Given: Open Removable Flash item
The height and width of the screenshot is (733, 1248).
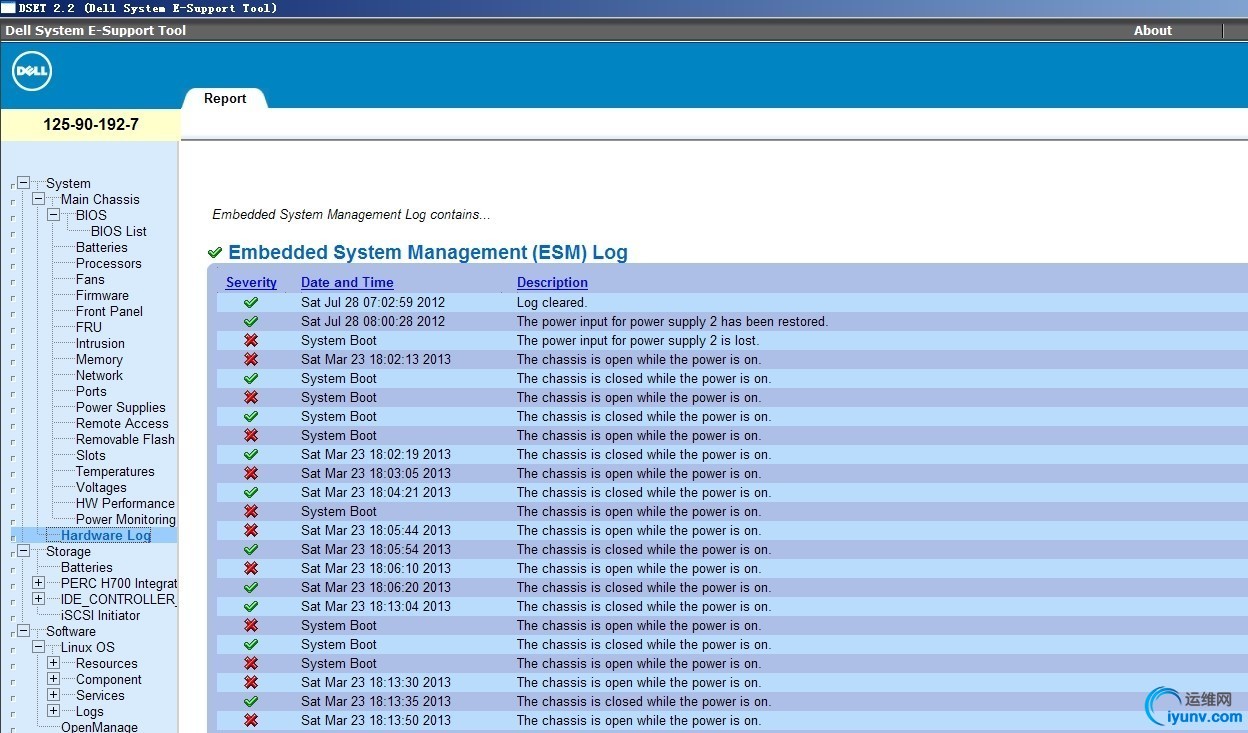Looking at the screenshot, I should point(125,439).
